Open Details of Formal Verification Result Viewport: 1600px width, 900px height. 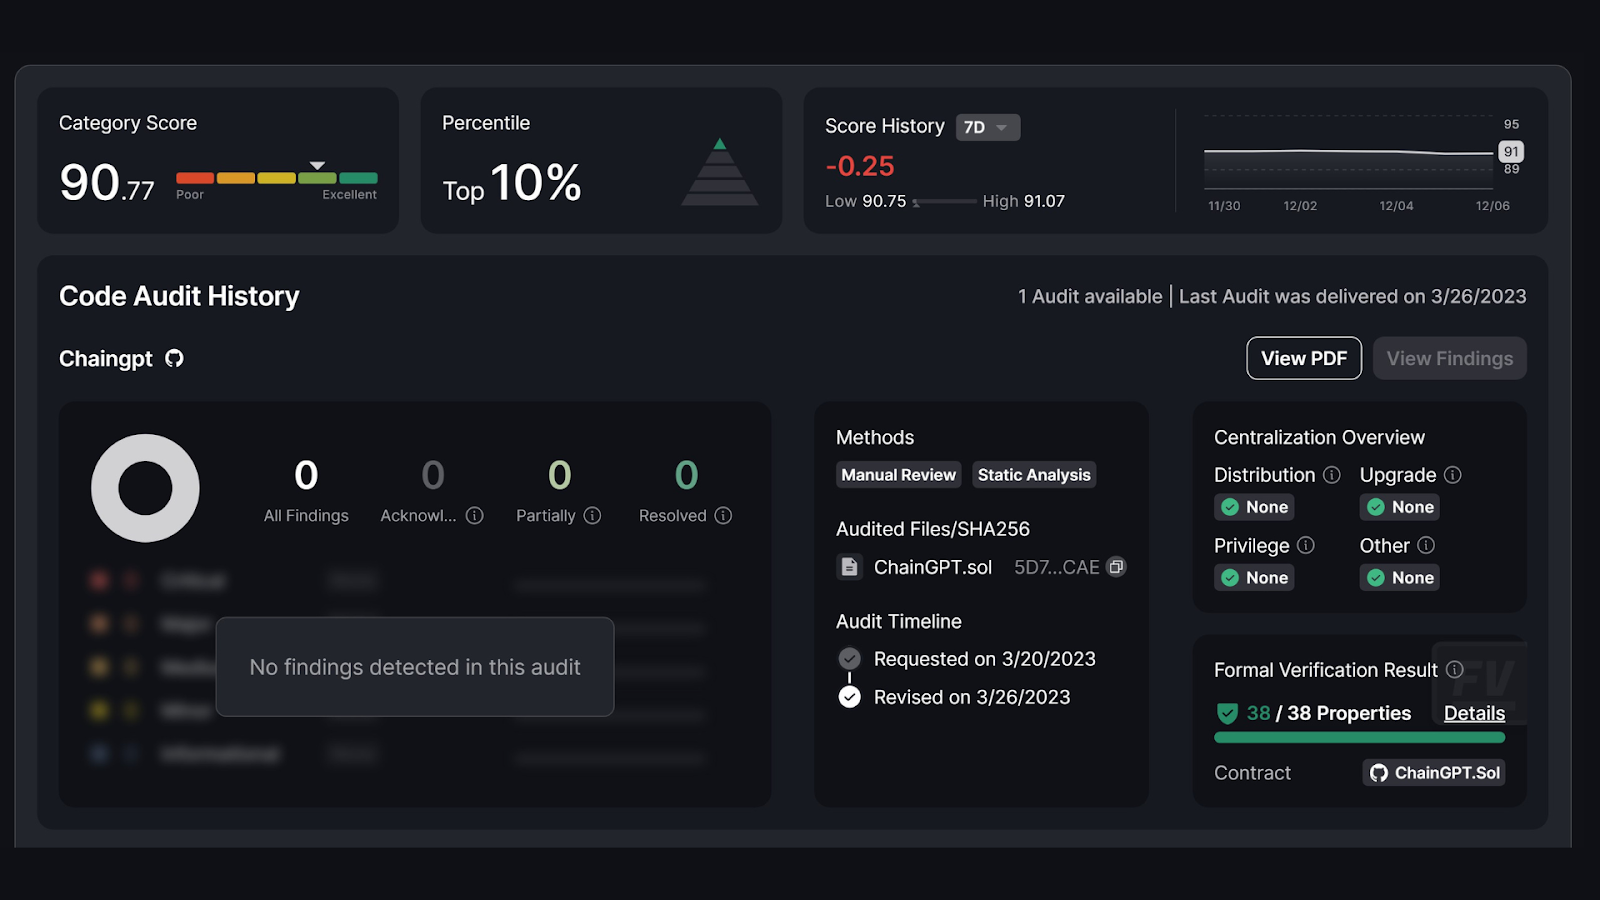click(x=1473, y=712)
